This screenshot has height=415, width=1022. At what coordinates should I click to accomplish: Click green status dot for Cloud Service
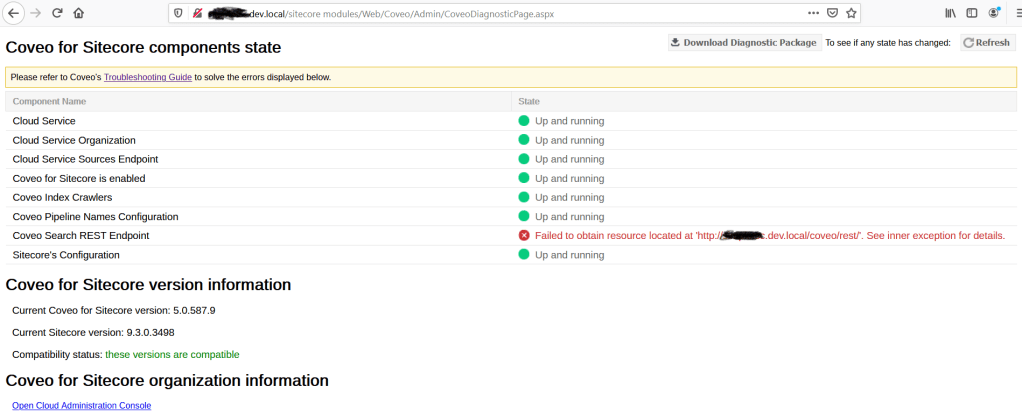coord(524,121)
